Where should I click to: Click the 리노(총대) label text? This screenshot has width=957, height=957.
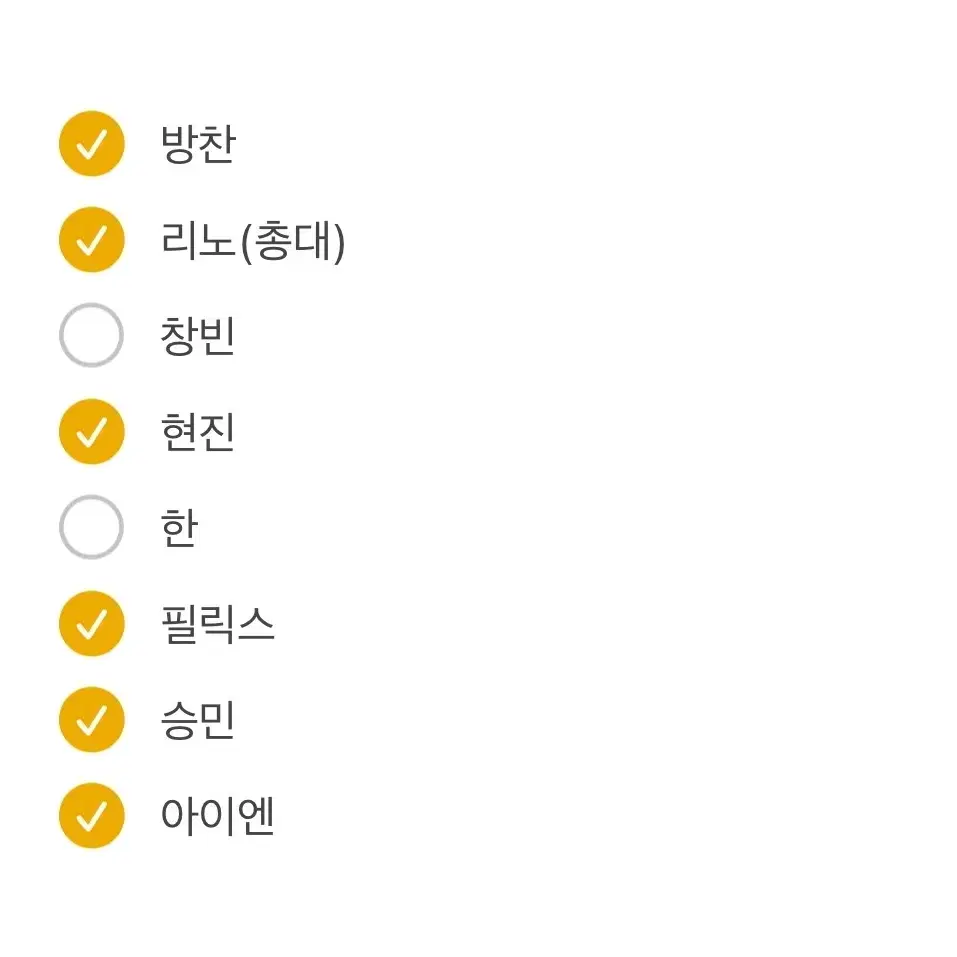pyautogui.click(x=253, y=240)
